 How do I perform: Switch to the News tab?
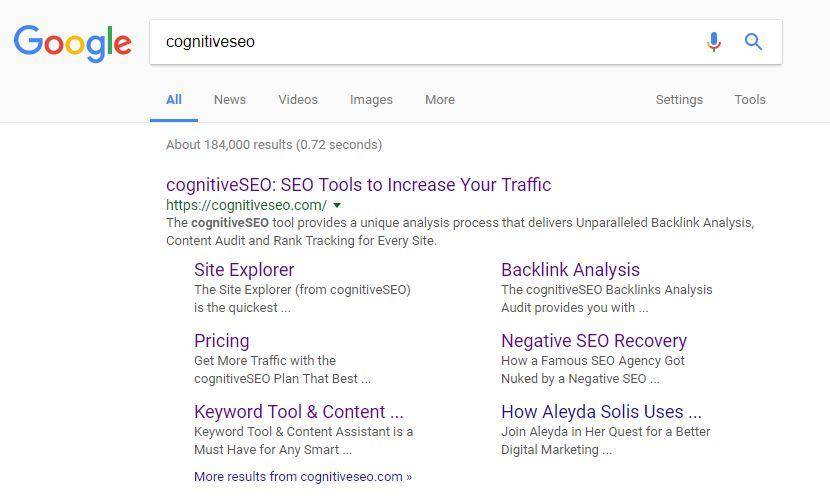(x=229, y=100)
